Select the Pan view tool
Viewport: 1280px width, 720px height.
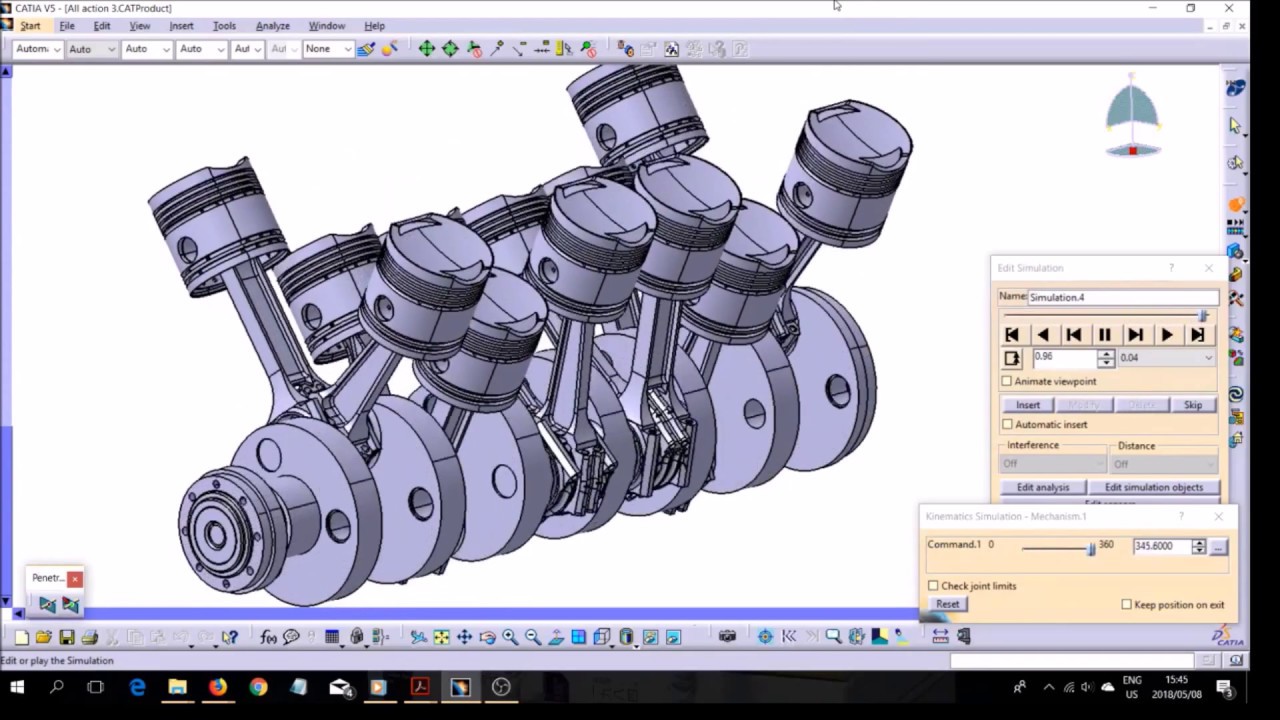pos(464,637)
